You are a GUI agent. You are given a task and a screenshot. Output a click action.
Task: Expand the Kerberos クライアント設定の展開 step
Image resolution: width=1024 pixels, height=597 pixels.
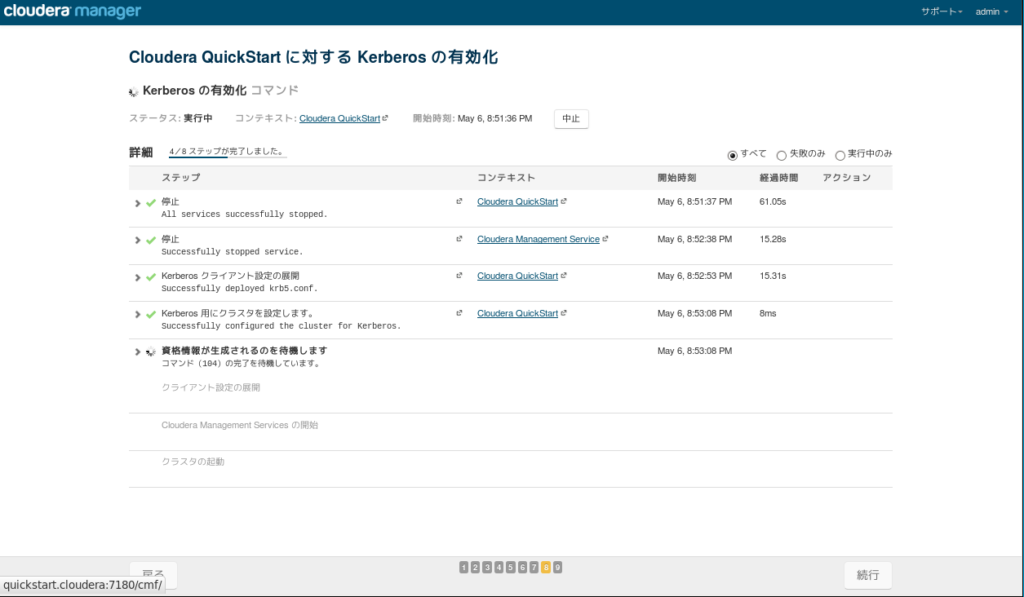pos(137,278)
